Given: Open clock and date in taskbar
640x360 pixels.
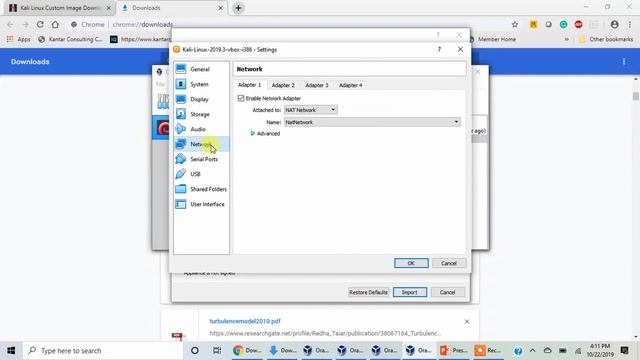Looking at the screenshot, I should (x=600, y=351).
